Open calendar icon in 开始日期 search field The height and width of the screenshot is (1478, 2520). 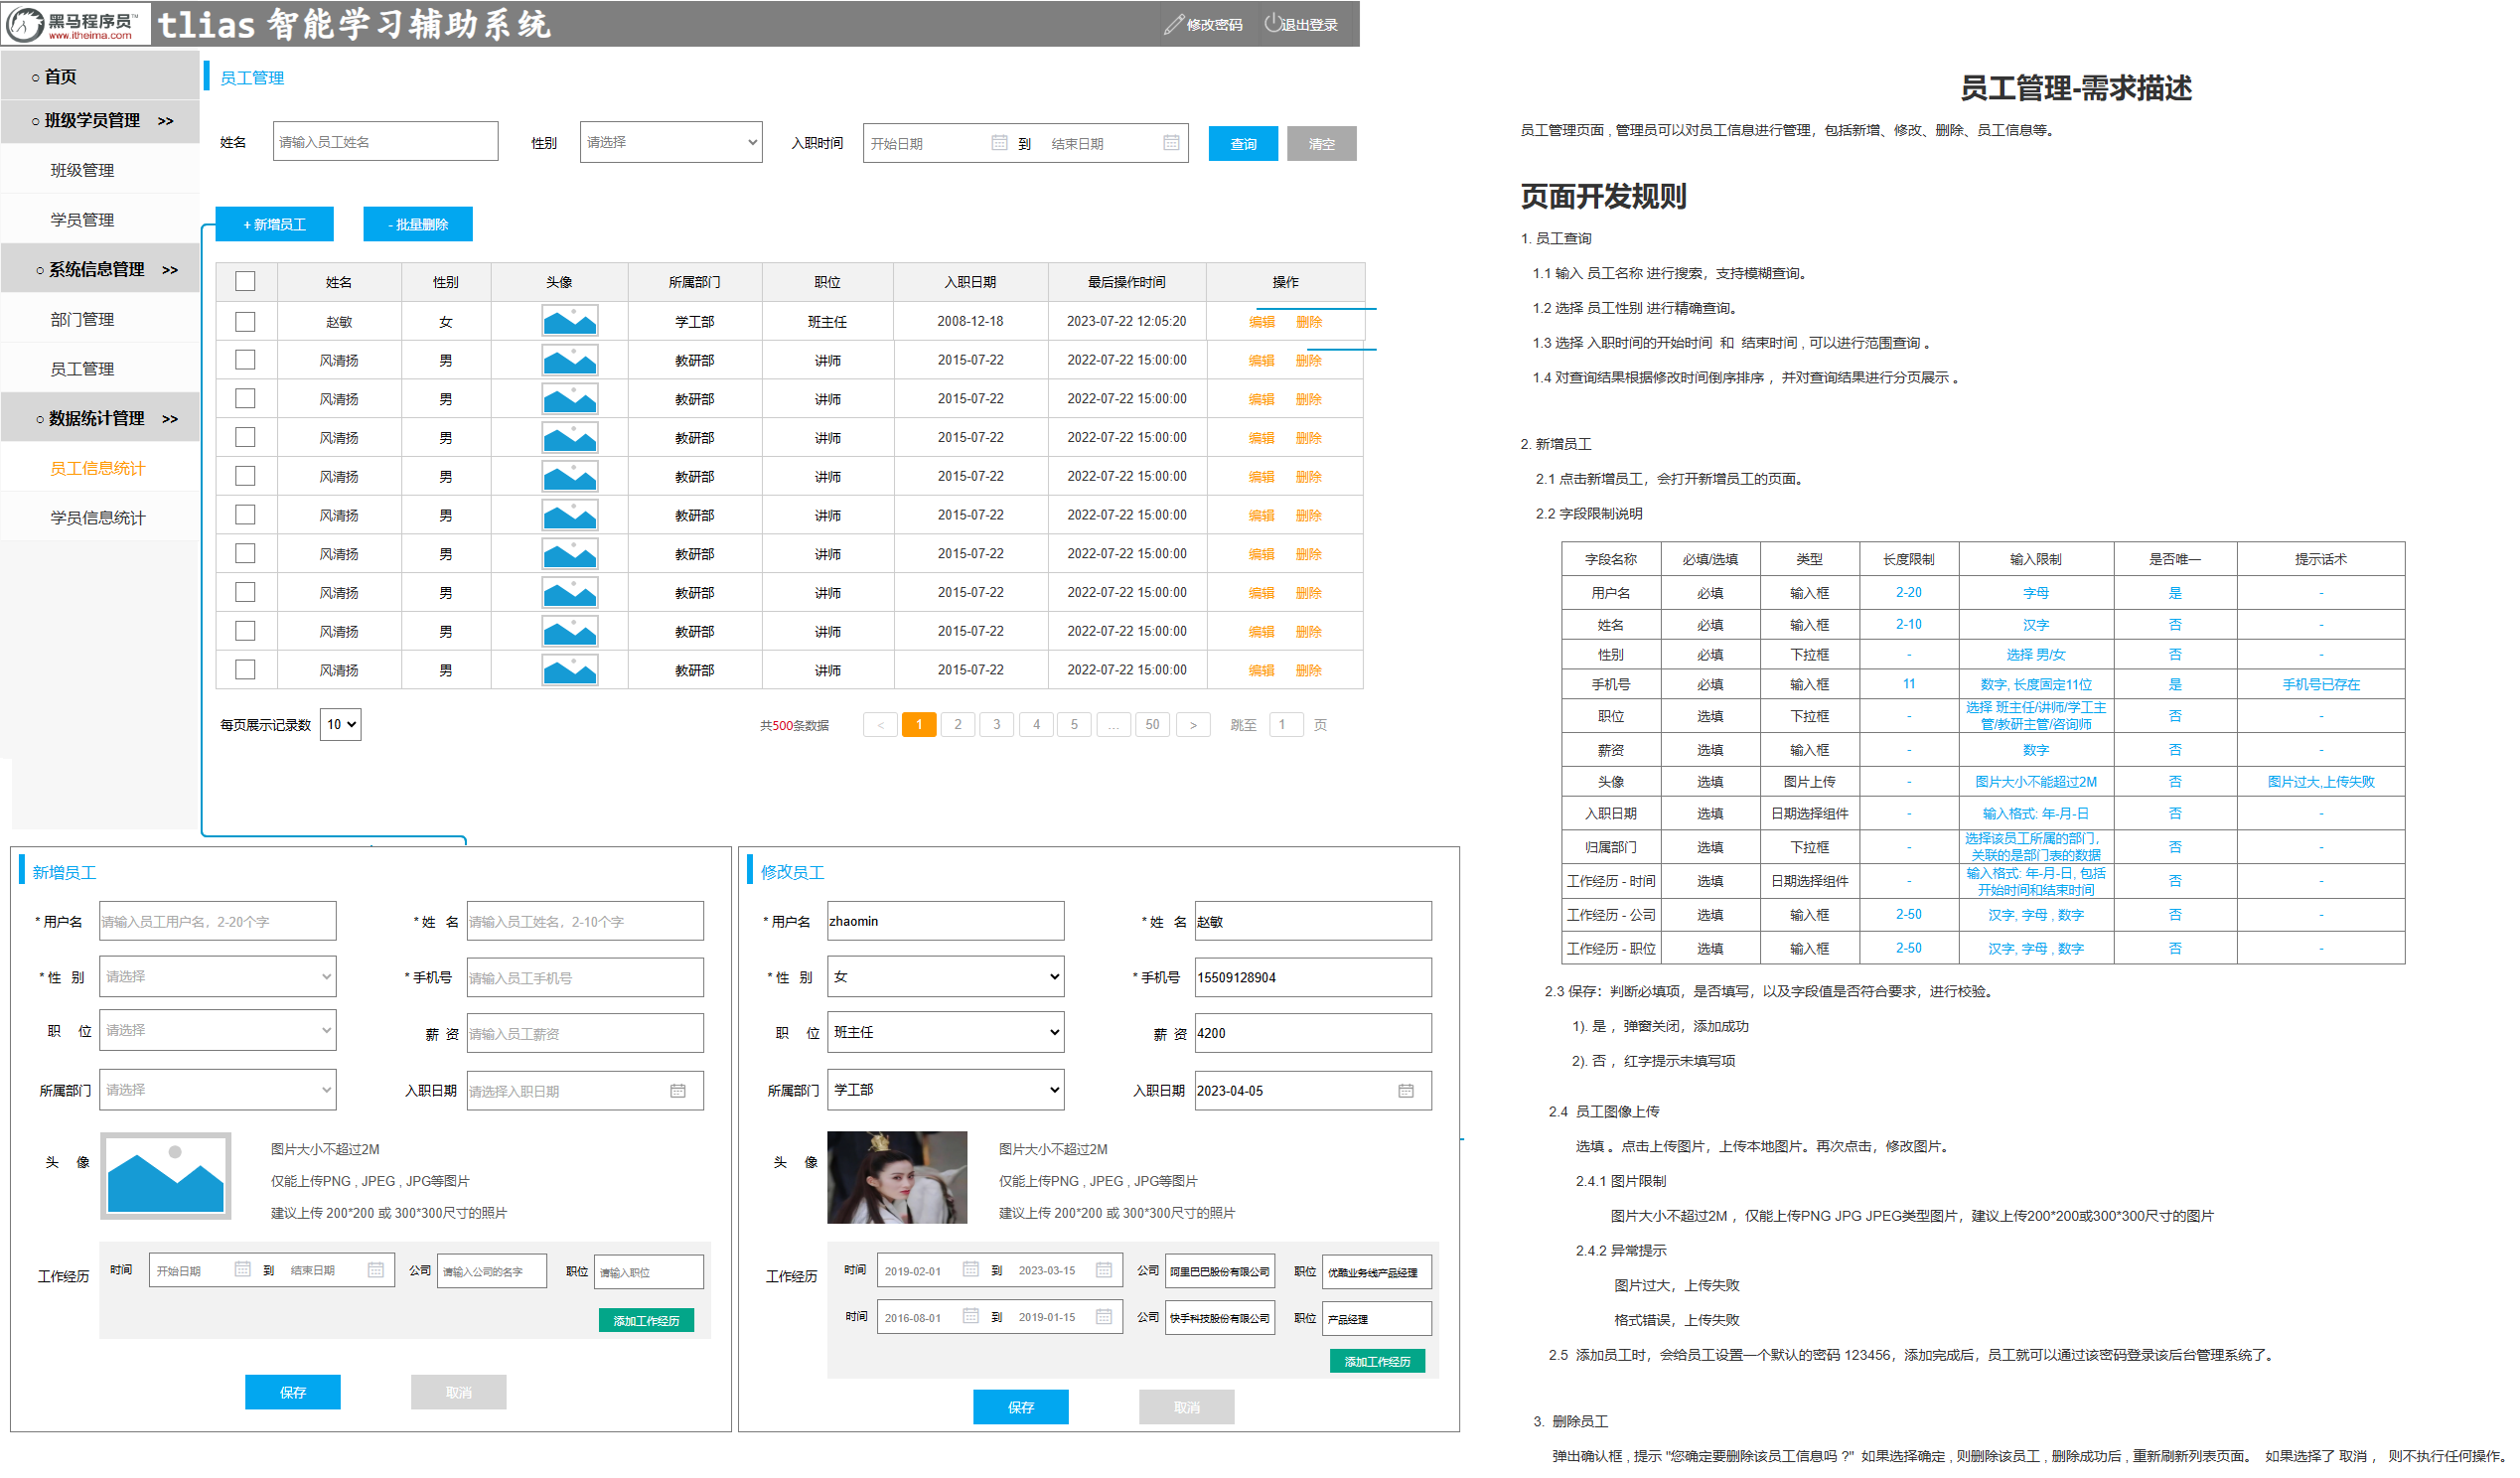999,143
